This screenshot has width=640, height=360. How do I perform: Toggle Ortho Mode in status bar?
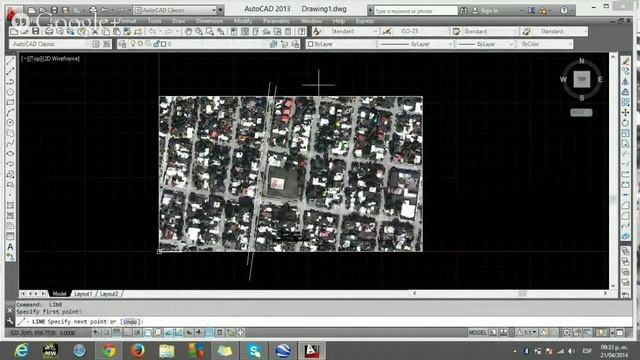pos(127,333)
